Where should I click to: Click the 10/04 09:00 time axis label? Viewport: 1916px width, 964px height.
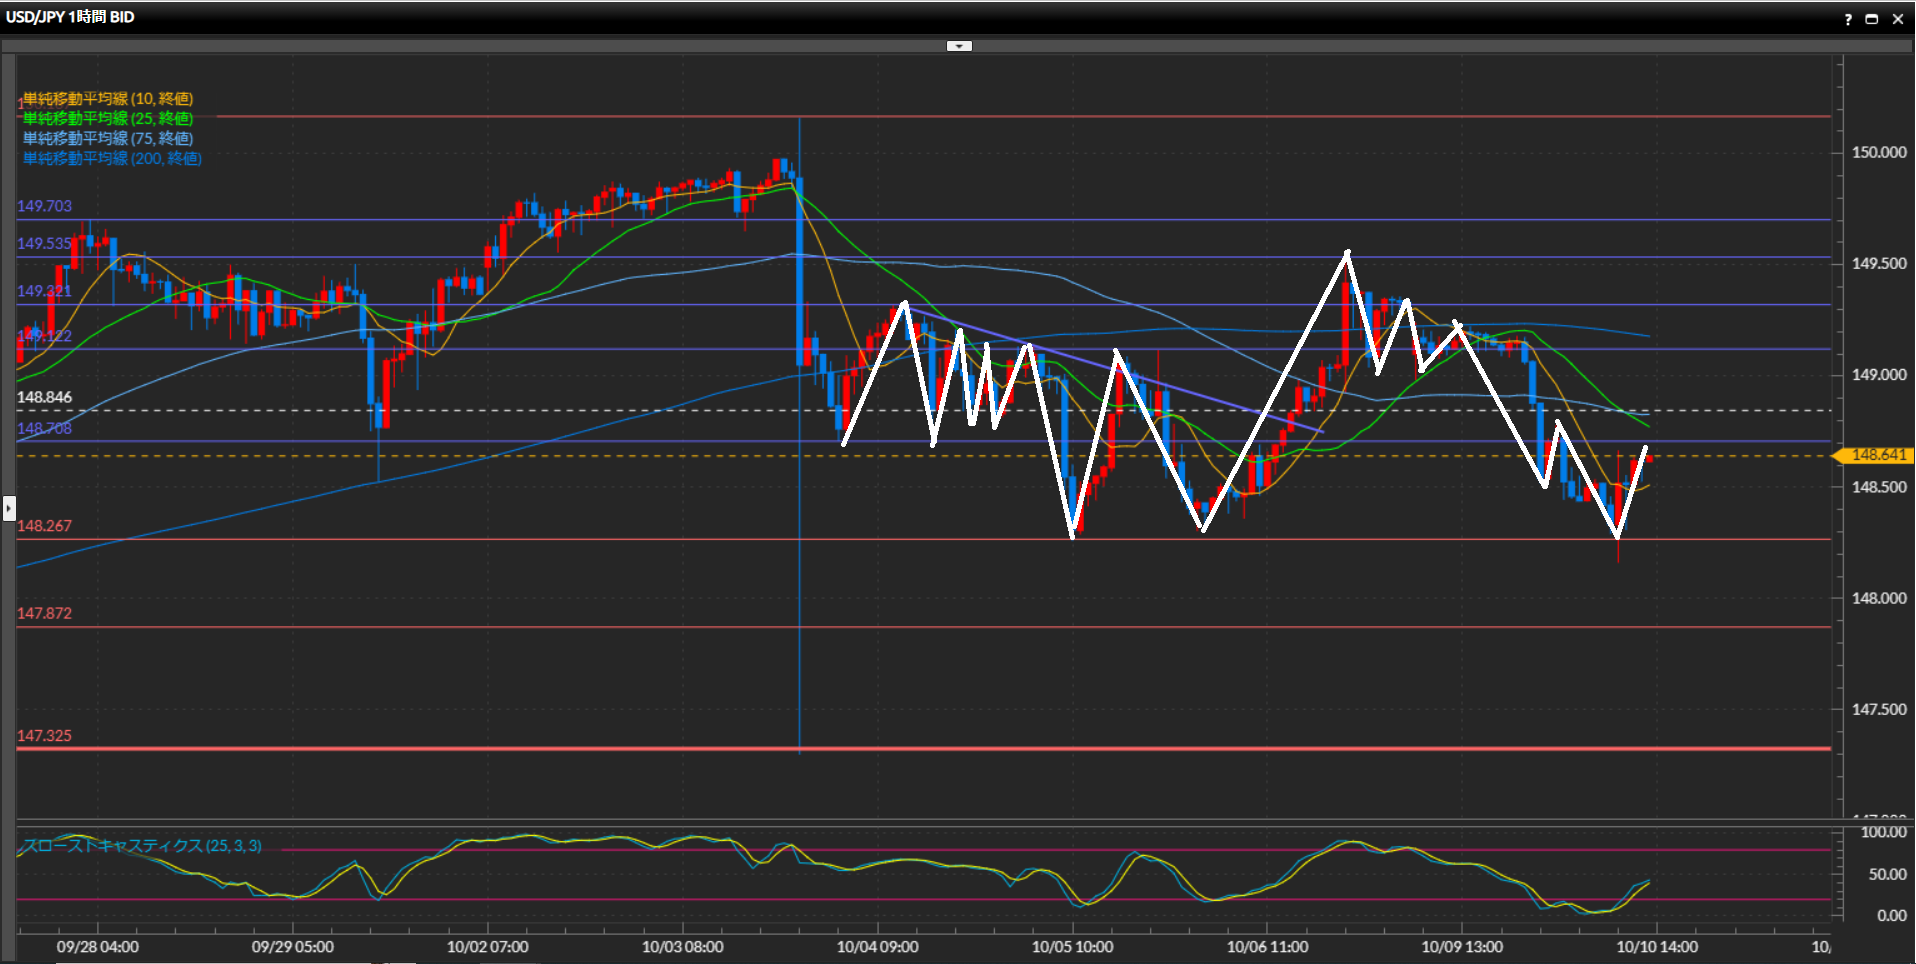point(877,947)
